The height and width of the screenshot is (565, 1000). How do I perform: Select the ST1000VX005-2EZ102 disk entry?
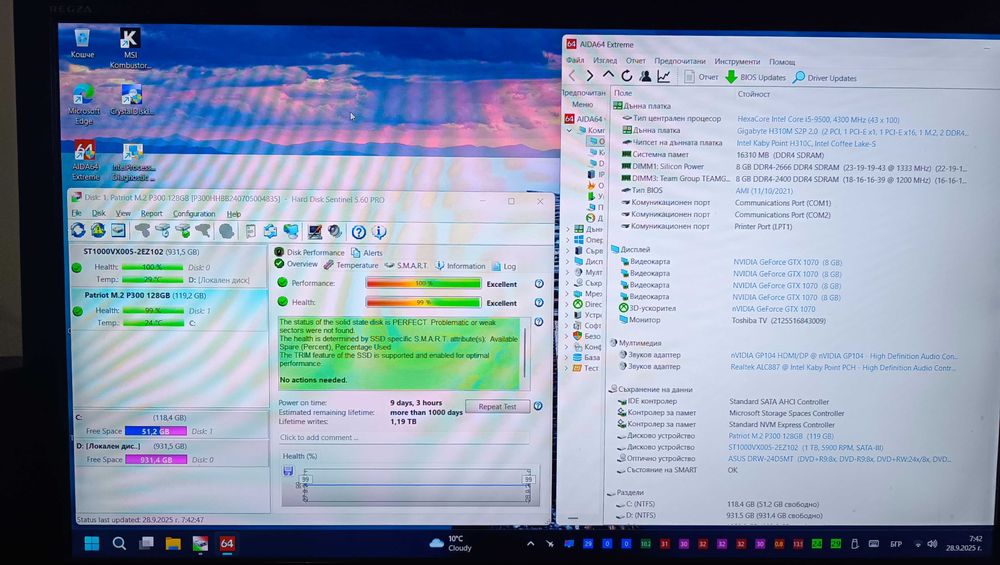[170, 265]
